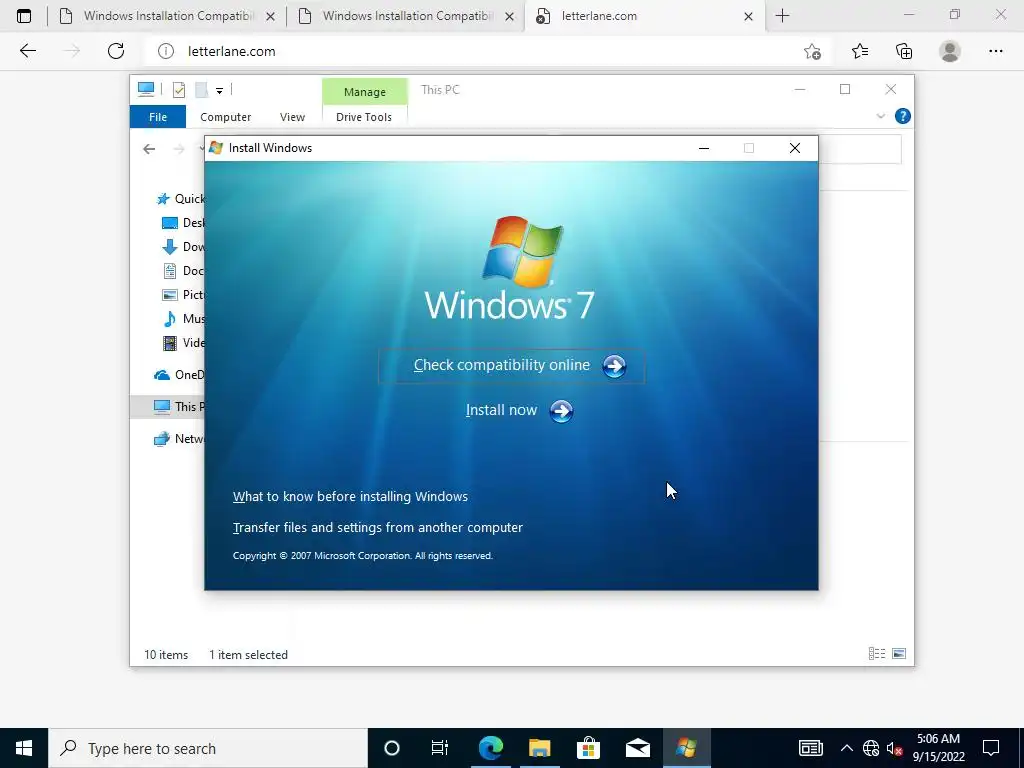Open File Explorer Help question mark

(x=903, y=116)
